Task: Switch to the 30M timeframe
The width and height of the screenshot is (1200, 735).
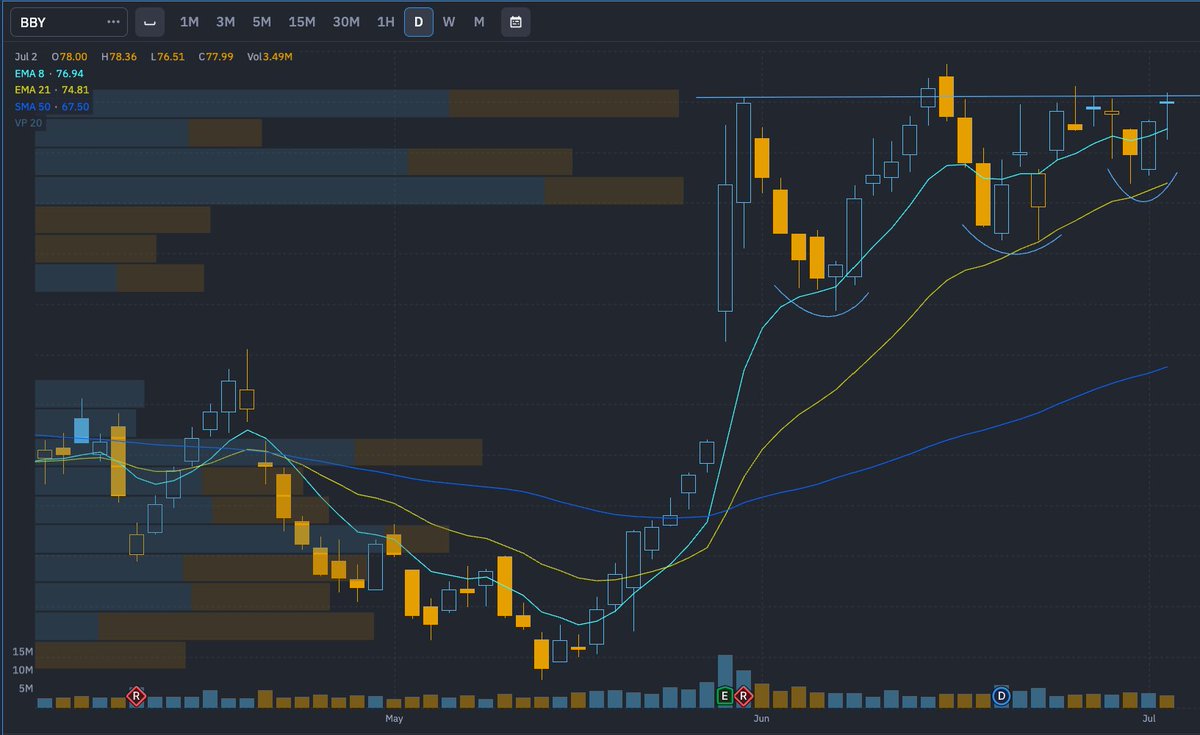Action: pos(346,22)
